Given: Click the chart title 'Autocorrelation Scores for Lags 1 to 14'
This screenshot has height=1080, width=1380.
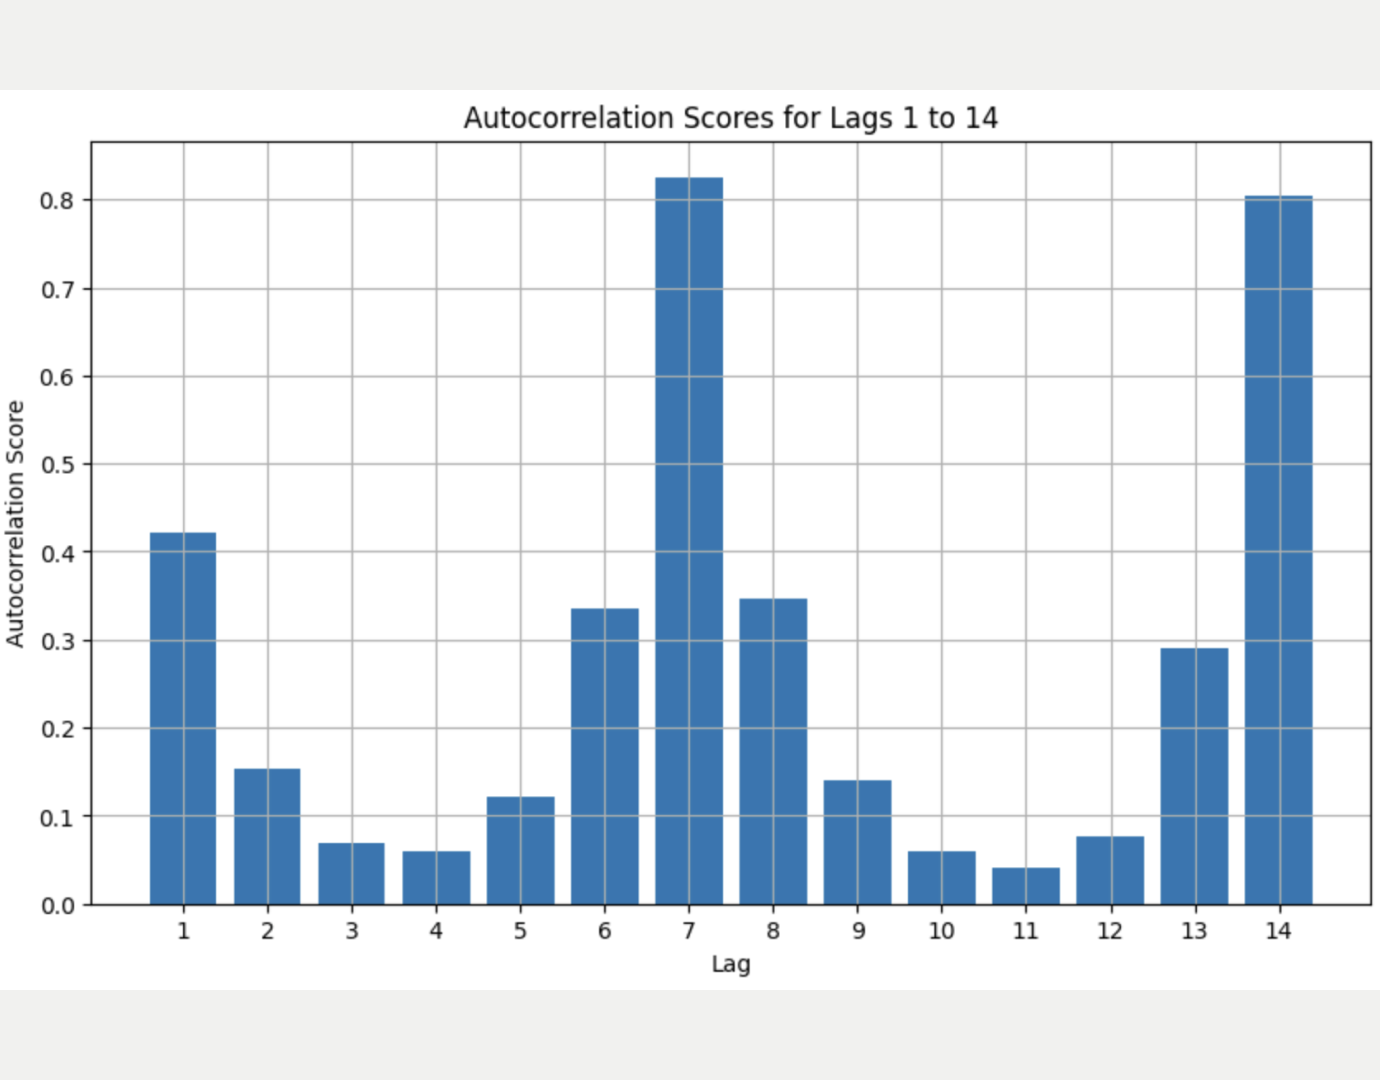Looking at the screenshot, I should [x=731, y=118].
